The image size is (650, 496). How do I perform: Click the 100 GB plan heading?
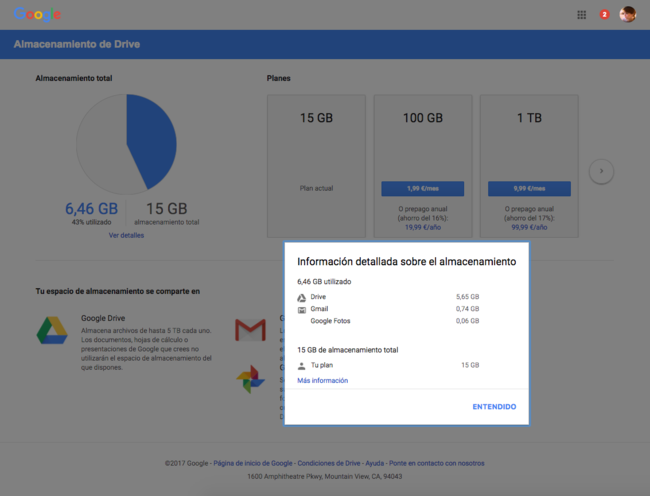(423, 118)
